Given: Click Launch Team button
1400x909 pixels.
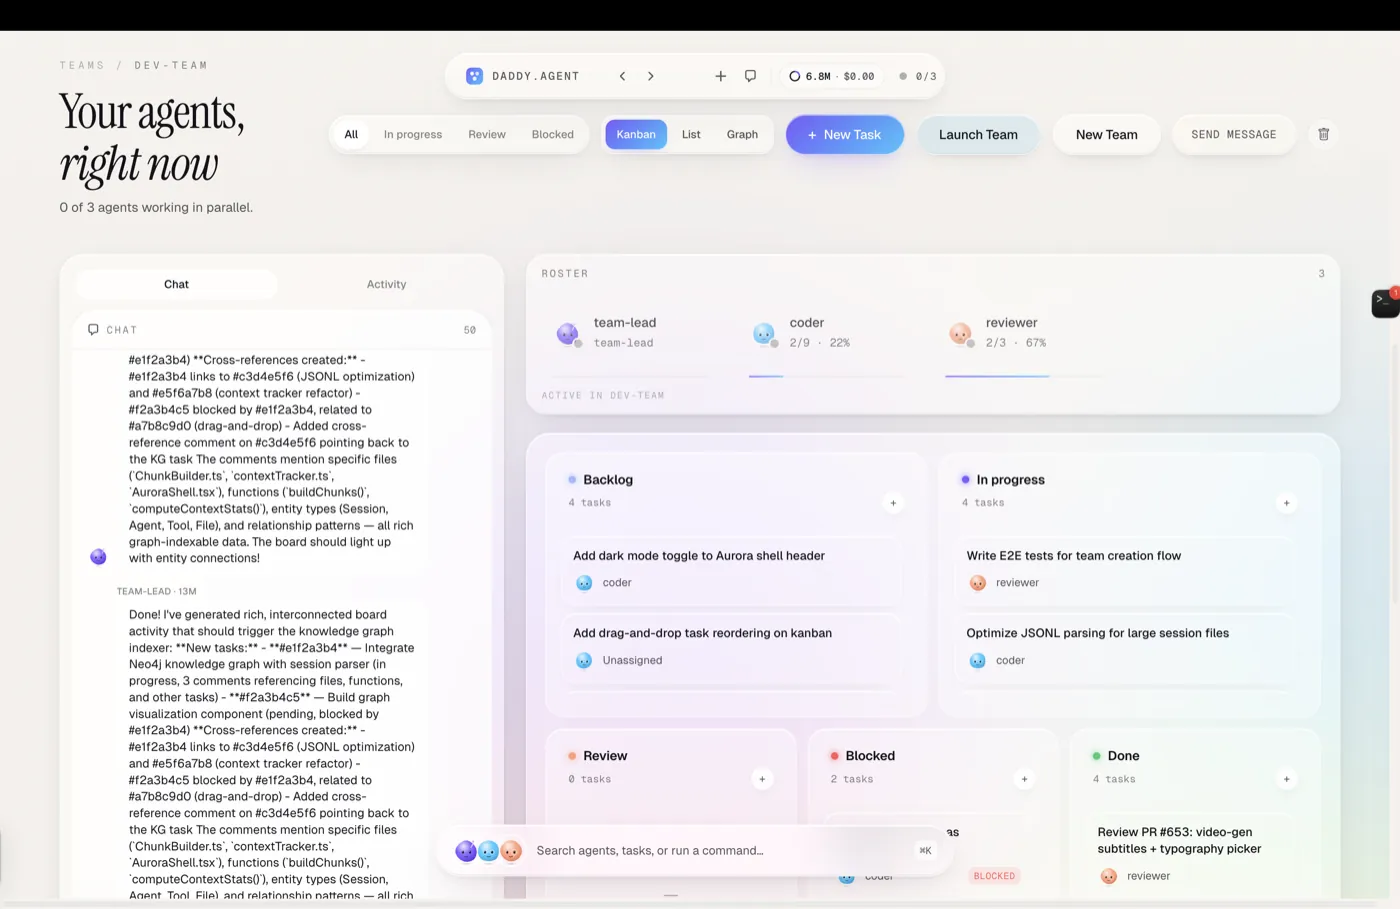Looking at the screenshot, I should point(978,134).
